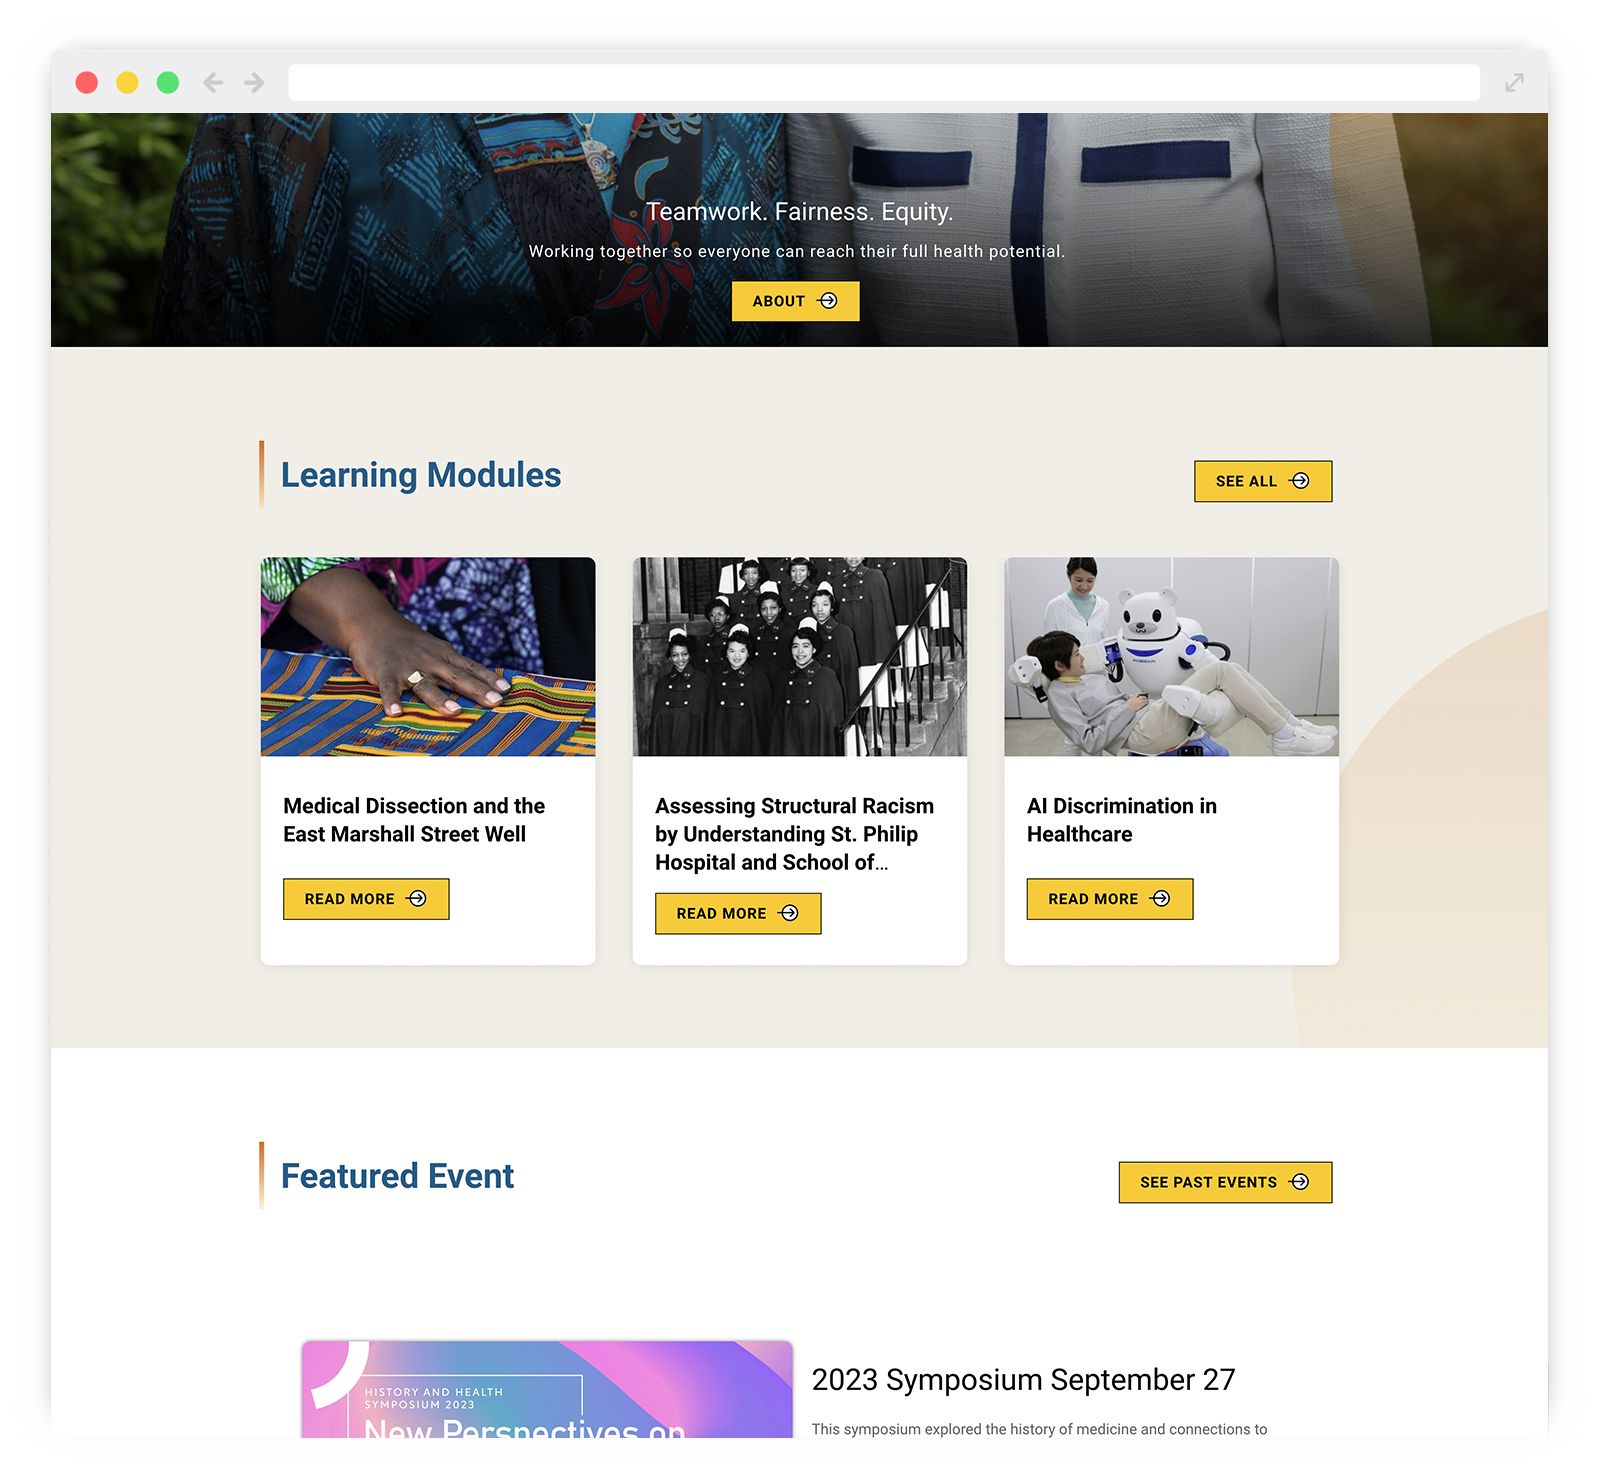Click the browser forward arrow icon
Viewport: 1600px width, 1476px height.
coord(254,82)
